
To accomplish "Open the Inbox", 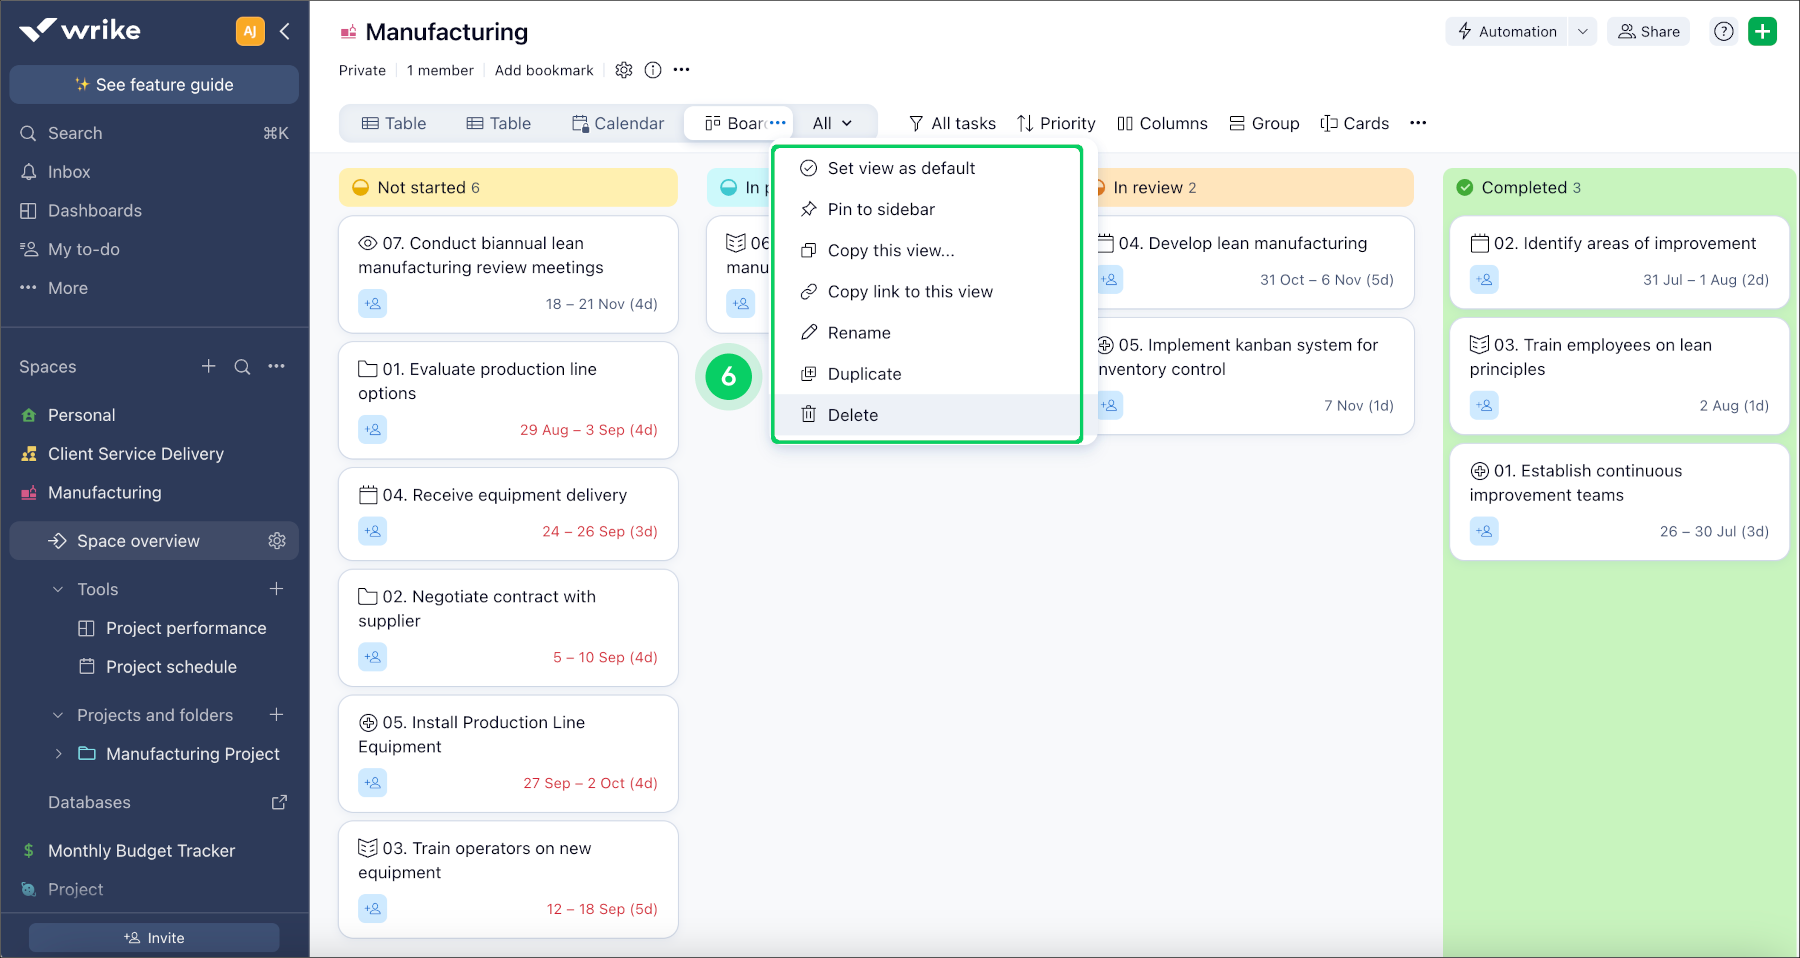I will point(68,171).
